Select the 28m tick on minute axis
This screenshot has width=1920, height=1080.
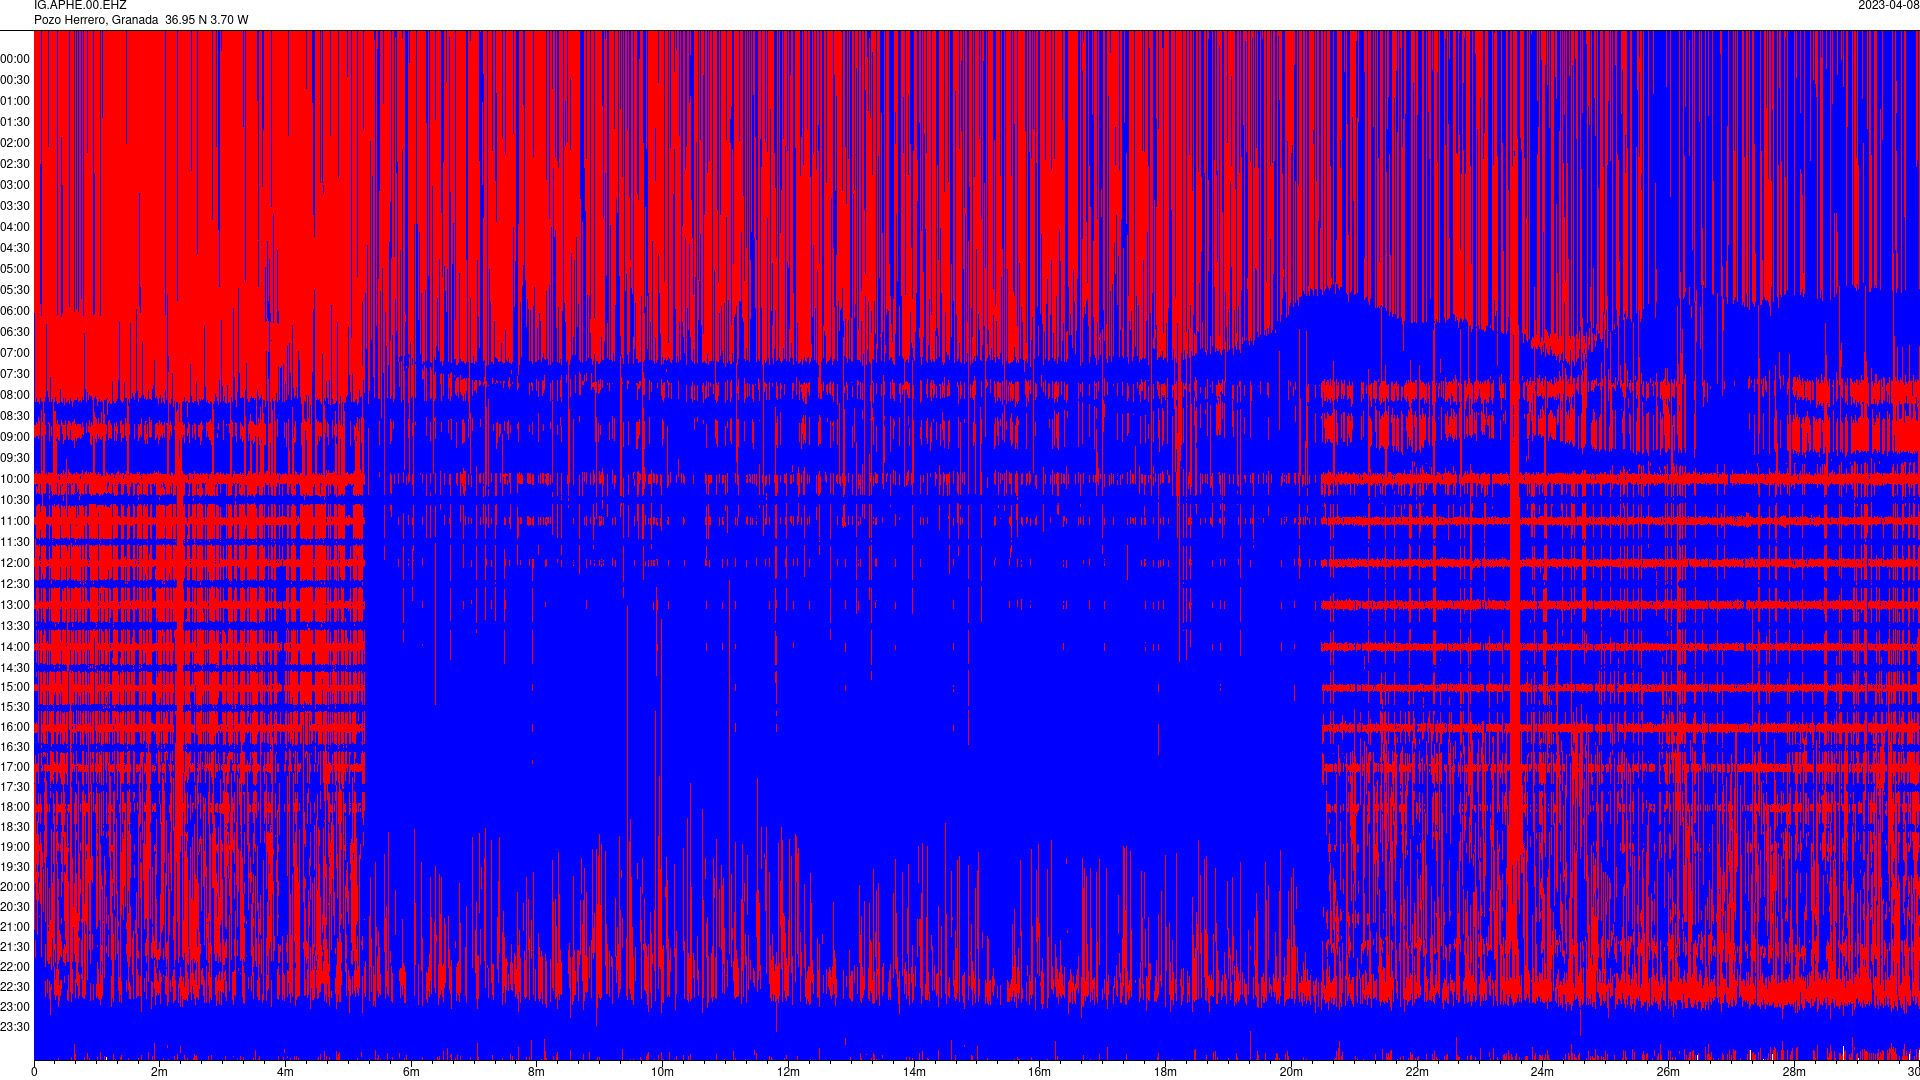(x=1794, y=1072)
